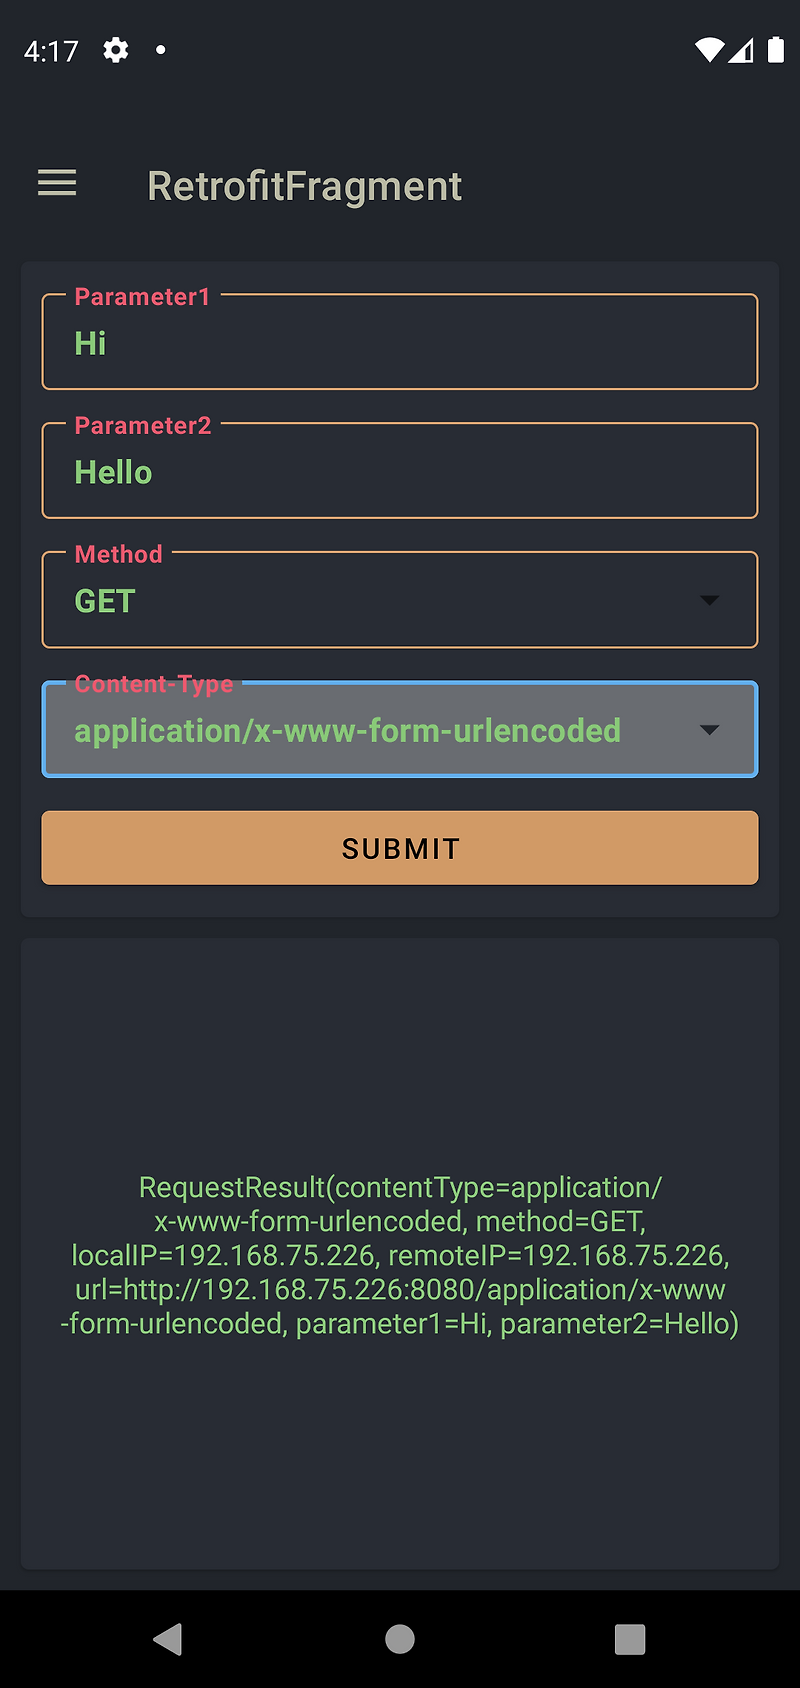Tap the clock showing 4:17

tap(51, 49)
